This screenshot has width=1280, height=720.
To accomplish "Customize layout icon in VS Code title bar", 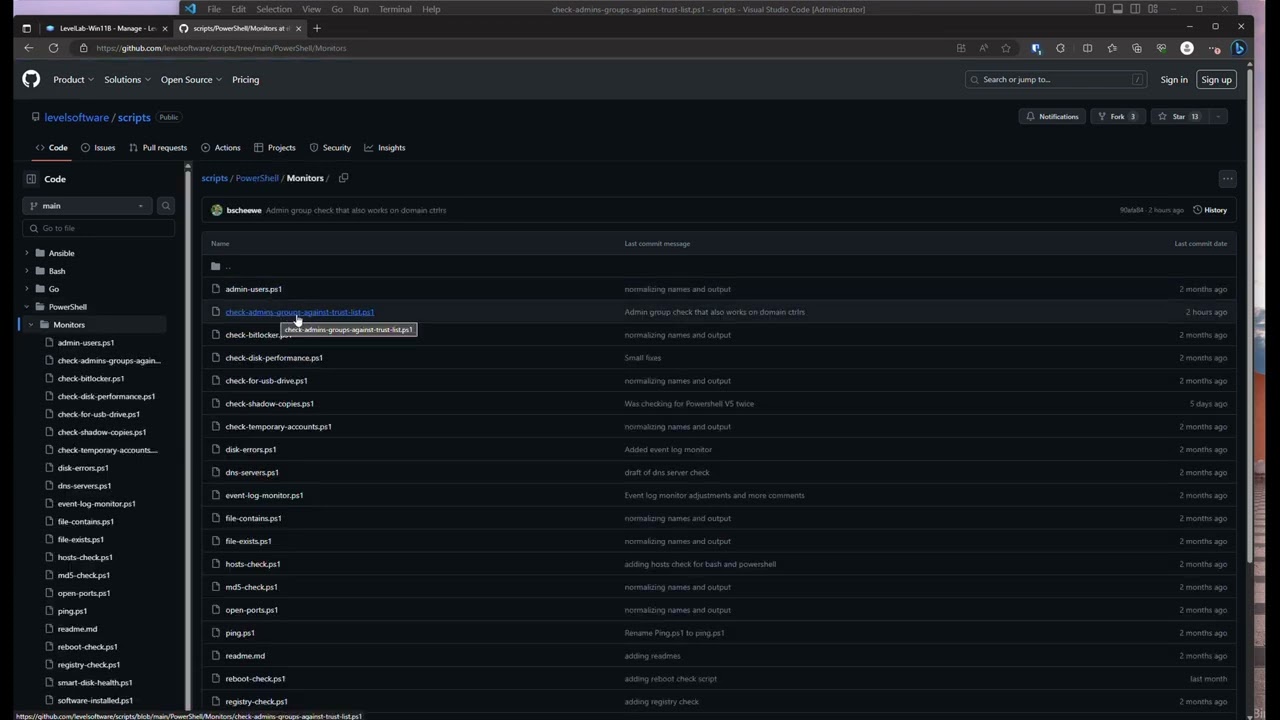I will click(1154, 9).
